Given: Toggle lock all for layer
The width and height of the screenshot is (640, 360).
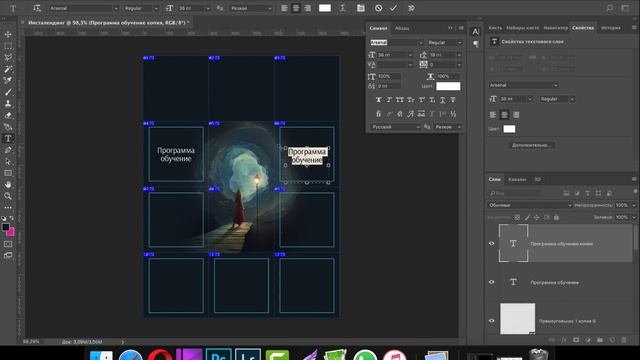Looking at the screenshot, I should [x=556, y=217].
